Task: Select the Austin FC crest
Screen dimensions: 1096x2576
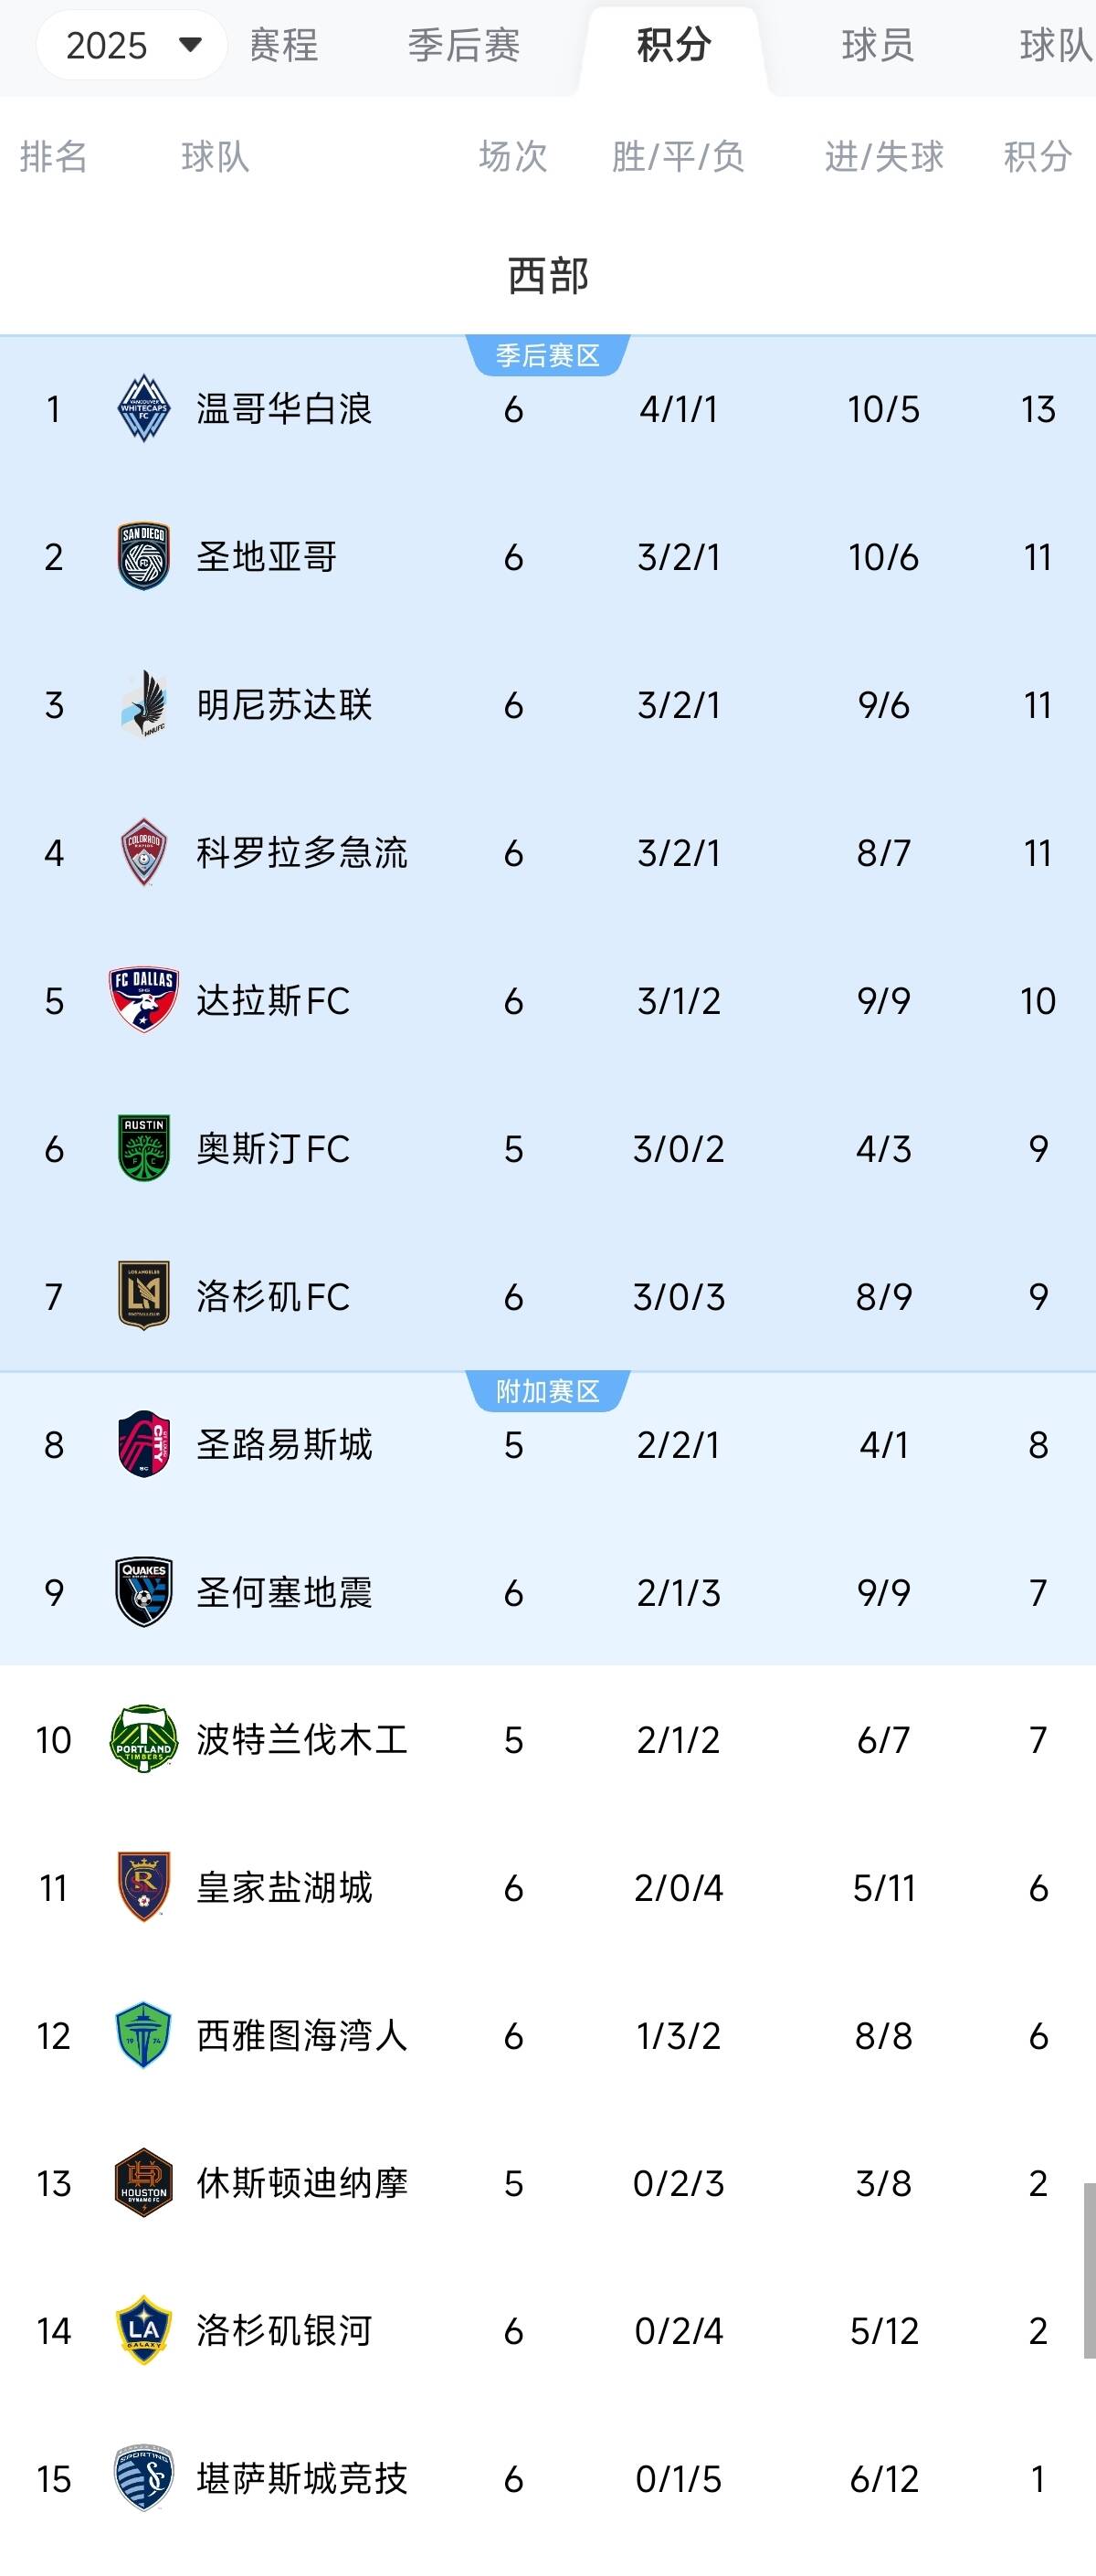Action: tap(143, 1148)
